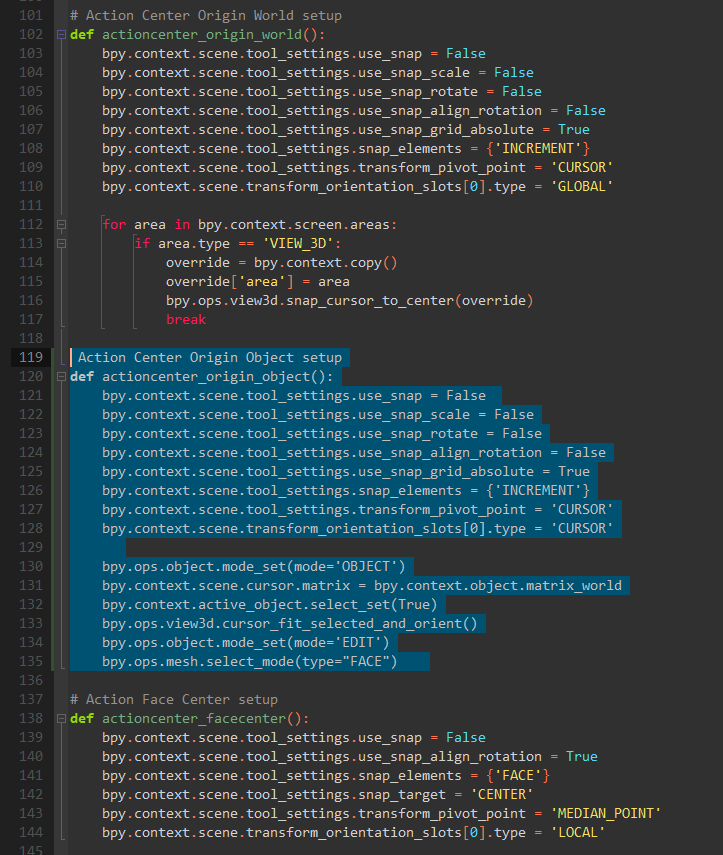Place cursor on the 'break' keyword
The width and height of the screenshot is (723, 855).
pos(185,319)
